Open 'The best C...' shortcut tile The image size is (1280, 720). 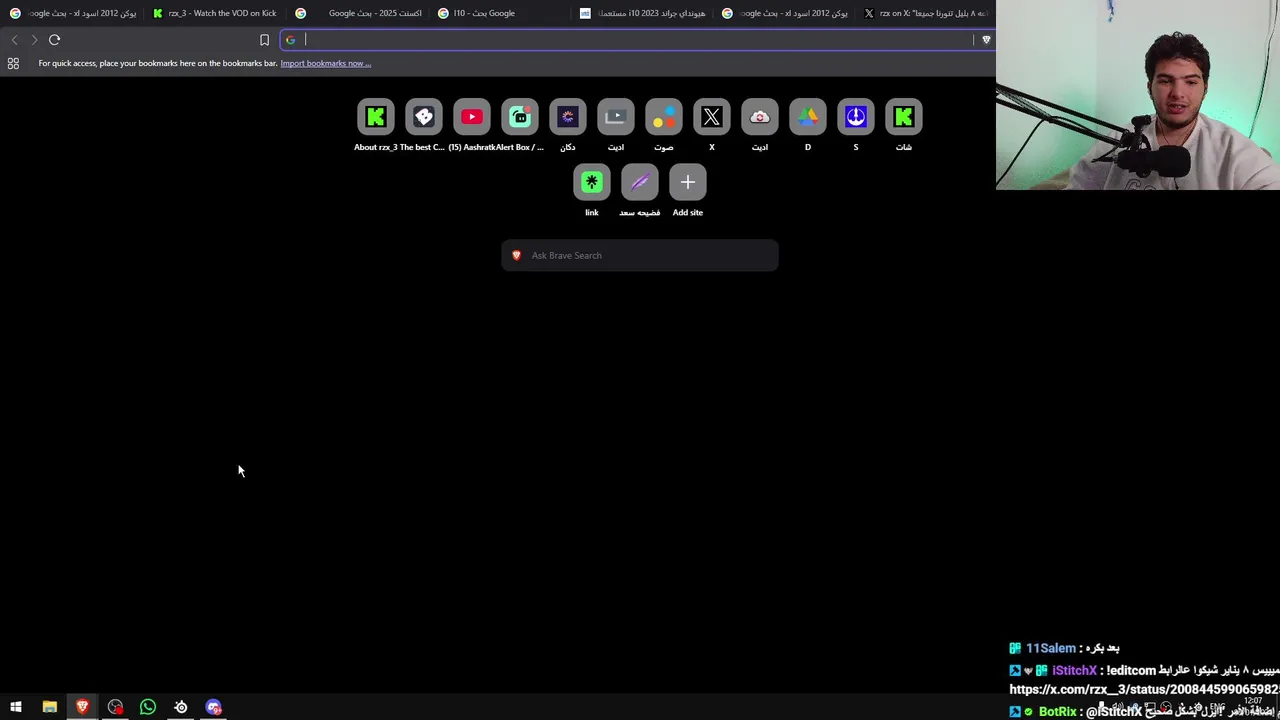(424, 118)
